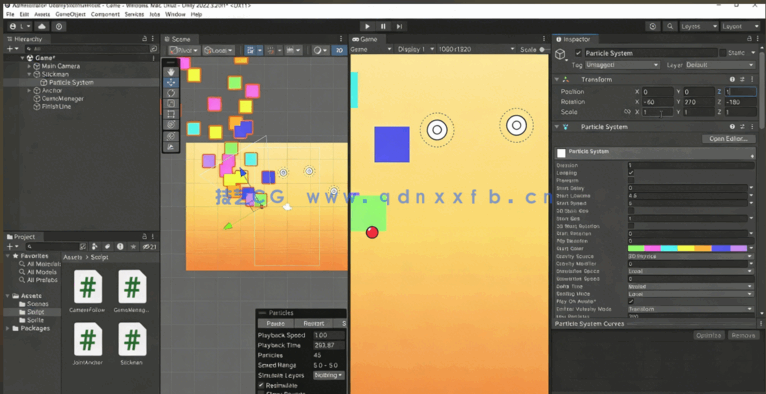Toggle the Particle System active checkbox
Image resolution: width=766 pixels, height=394 pixels.
(x=578, y=53)
